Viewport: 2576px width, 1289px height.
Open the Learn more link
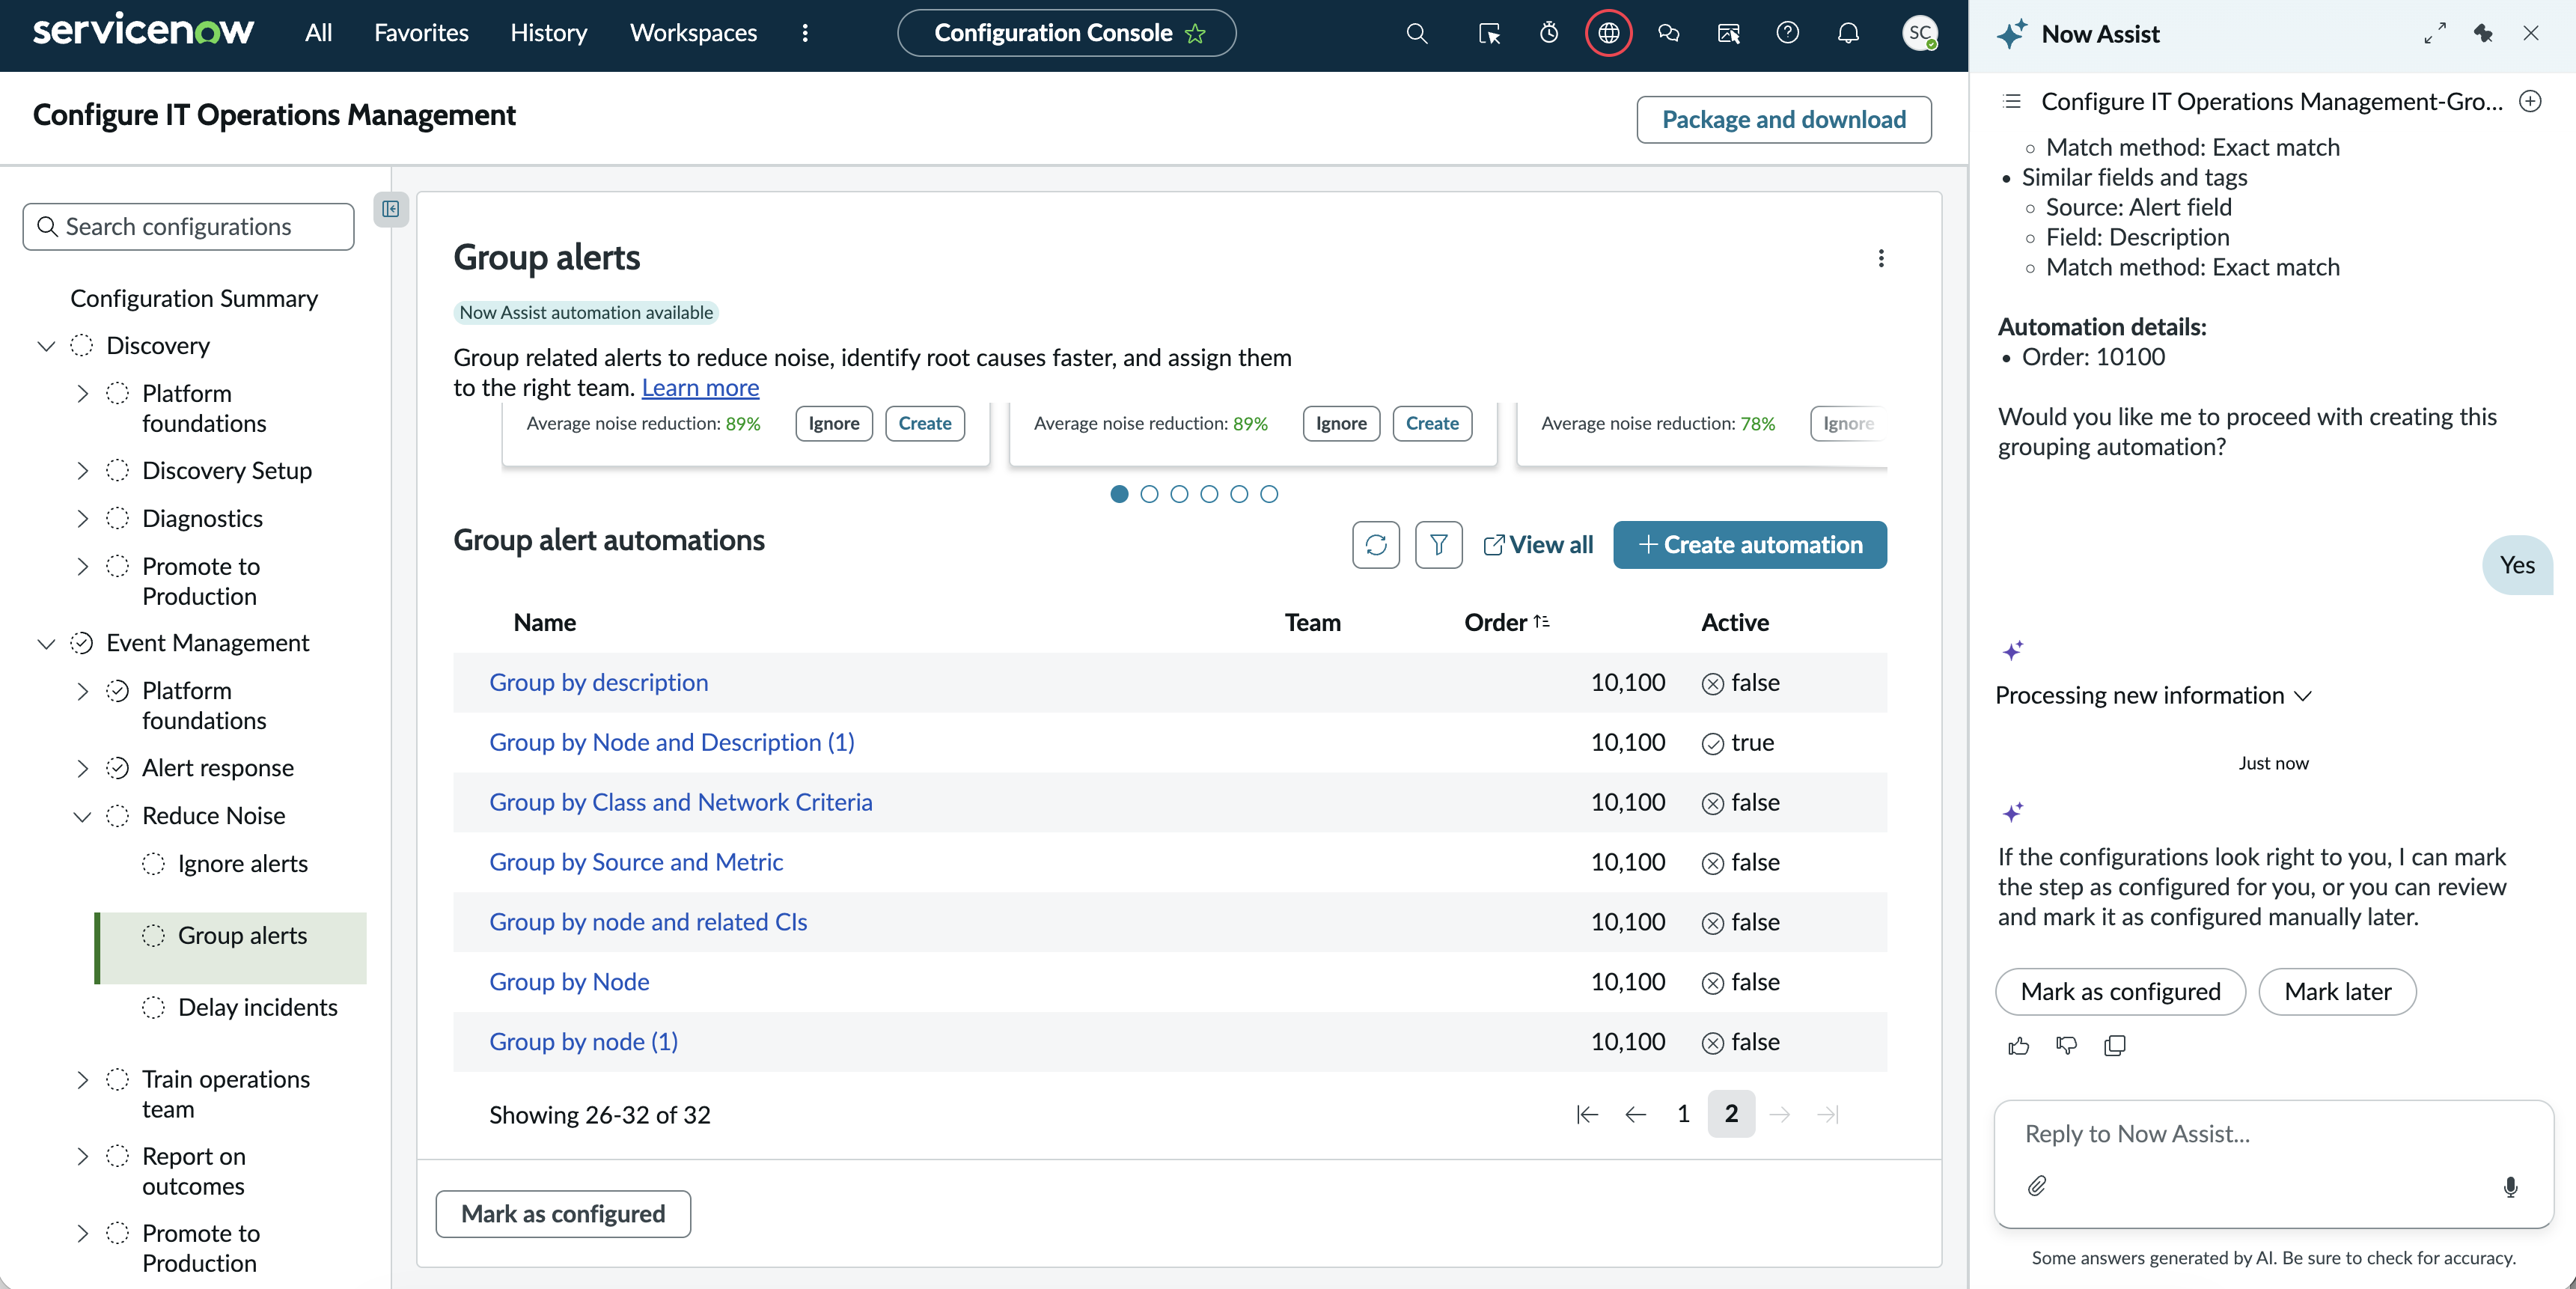(x=700, y=388)
